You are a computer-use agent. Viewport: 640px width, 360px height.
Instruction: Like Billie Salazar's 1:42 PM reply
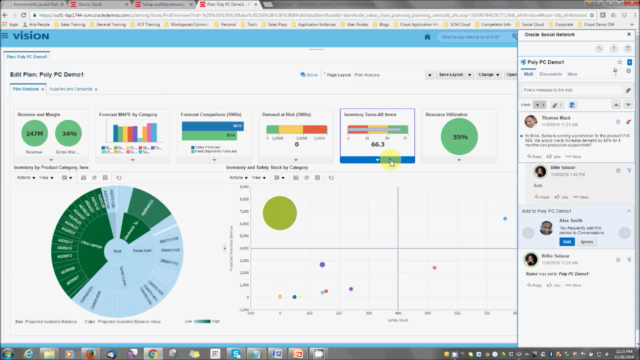pos(561,197)
